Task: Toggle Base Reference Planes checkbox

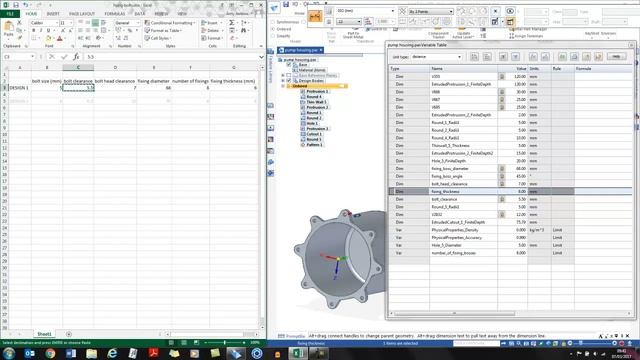Action: tap(289, 76)
